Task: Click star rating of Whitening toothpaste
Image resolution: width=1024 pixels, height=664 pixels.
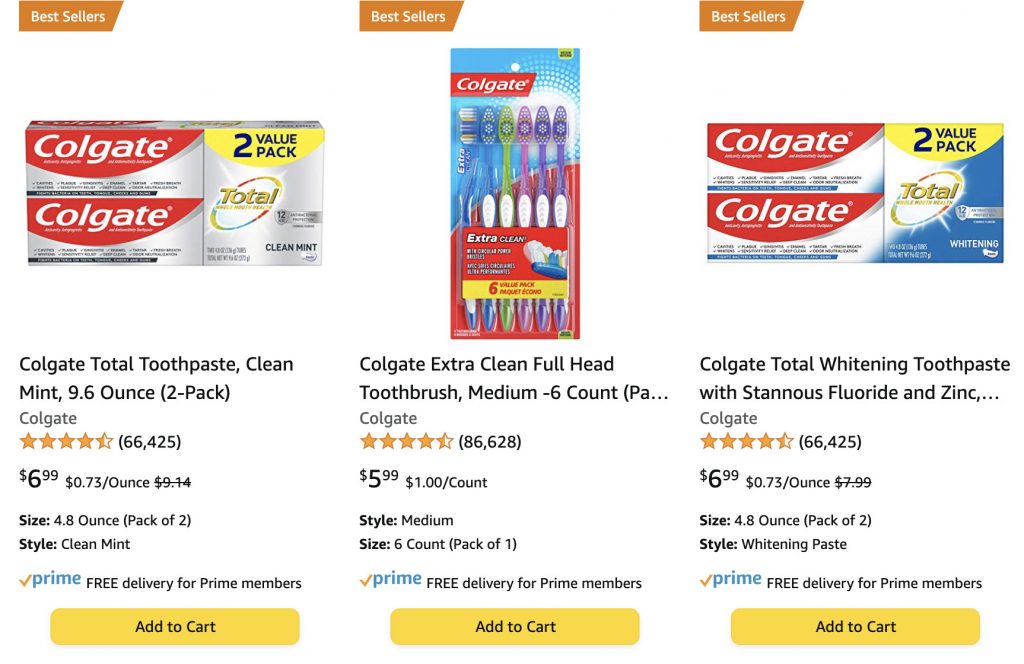Action: tap(746, 442)
